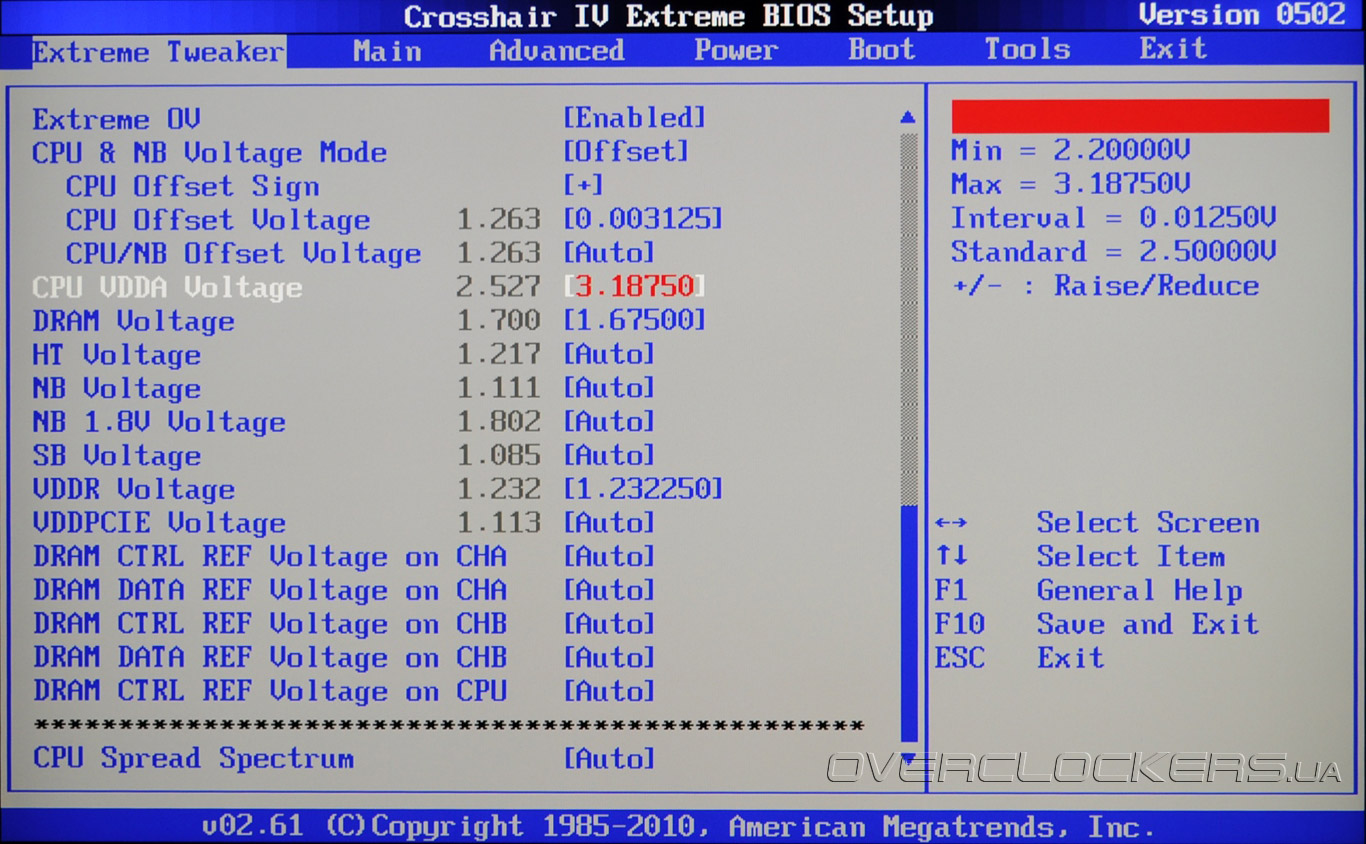This screenshot has width=1366, height=844.
Task: Click the 2.527 reading for CPU VDDA Voltage
Action: click(x=498, y=287)
